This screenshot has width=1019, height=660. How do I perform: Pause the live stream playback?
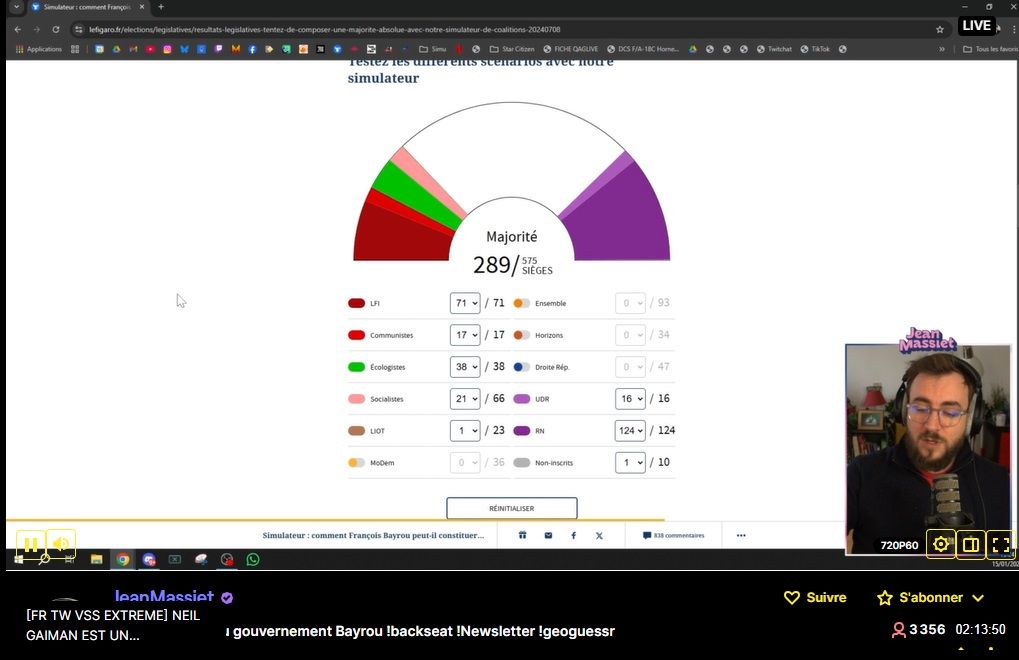pyautogui.click(x=31, y=544)
